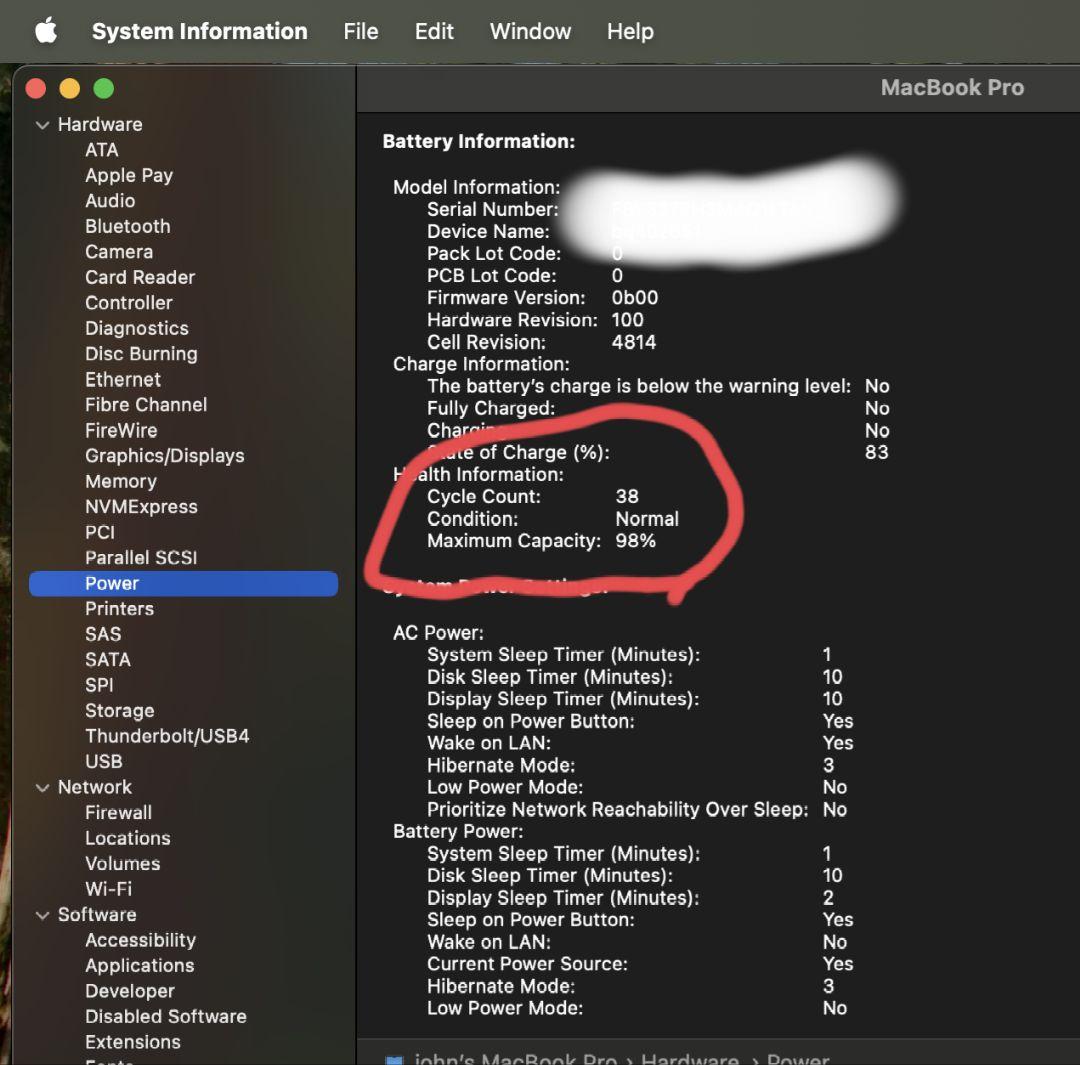Collapse the Software section chevron

pos(43,915)
